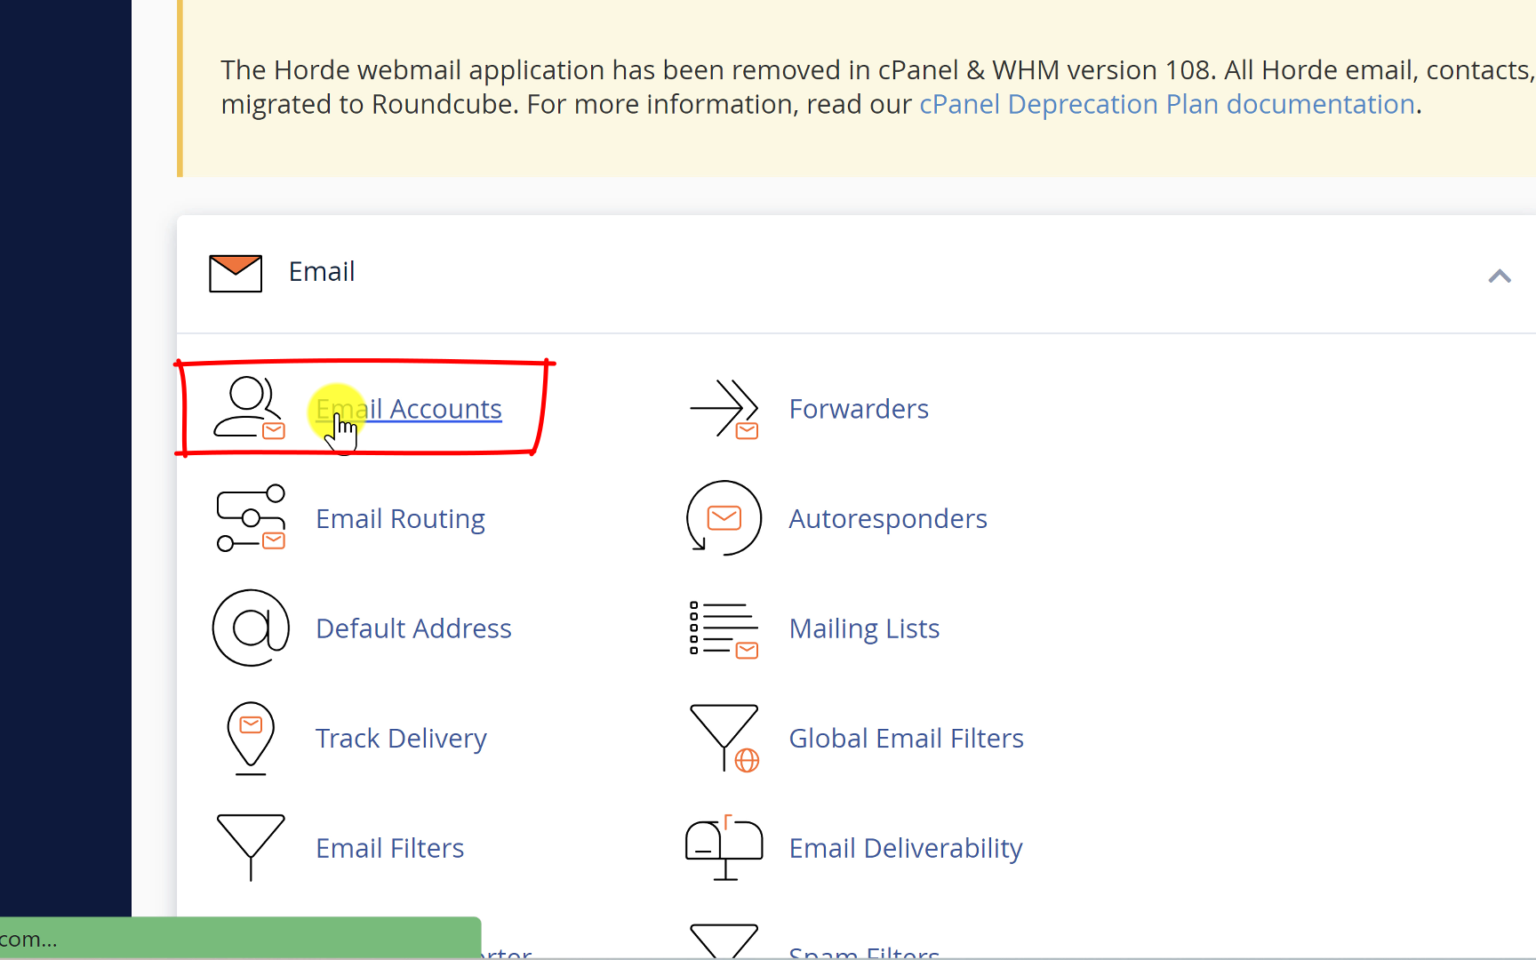Screen dimensions: 1536x960
Task: Click the Email Deliverability mailbox icon
Action: click(x=723, y=847)
